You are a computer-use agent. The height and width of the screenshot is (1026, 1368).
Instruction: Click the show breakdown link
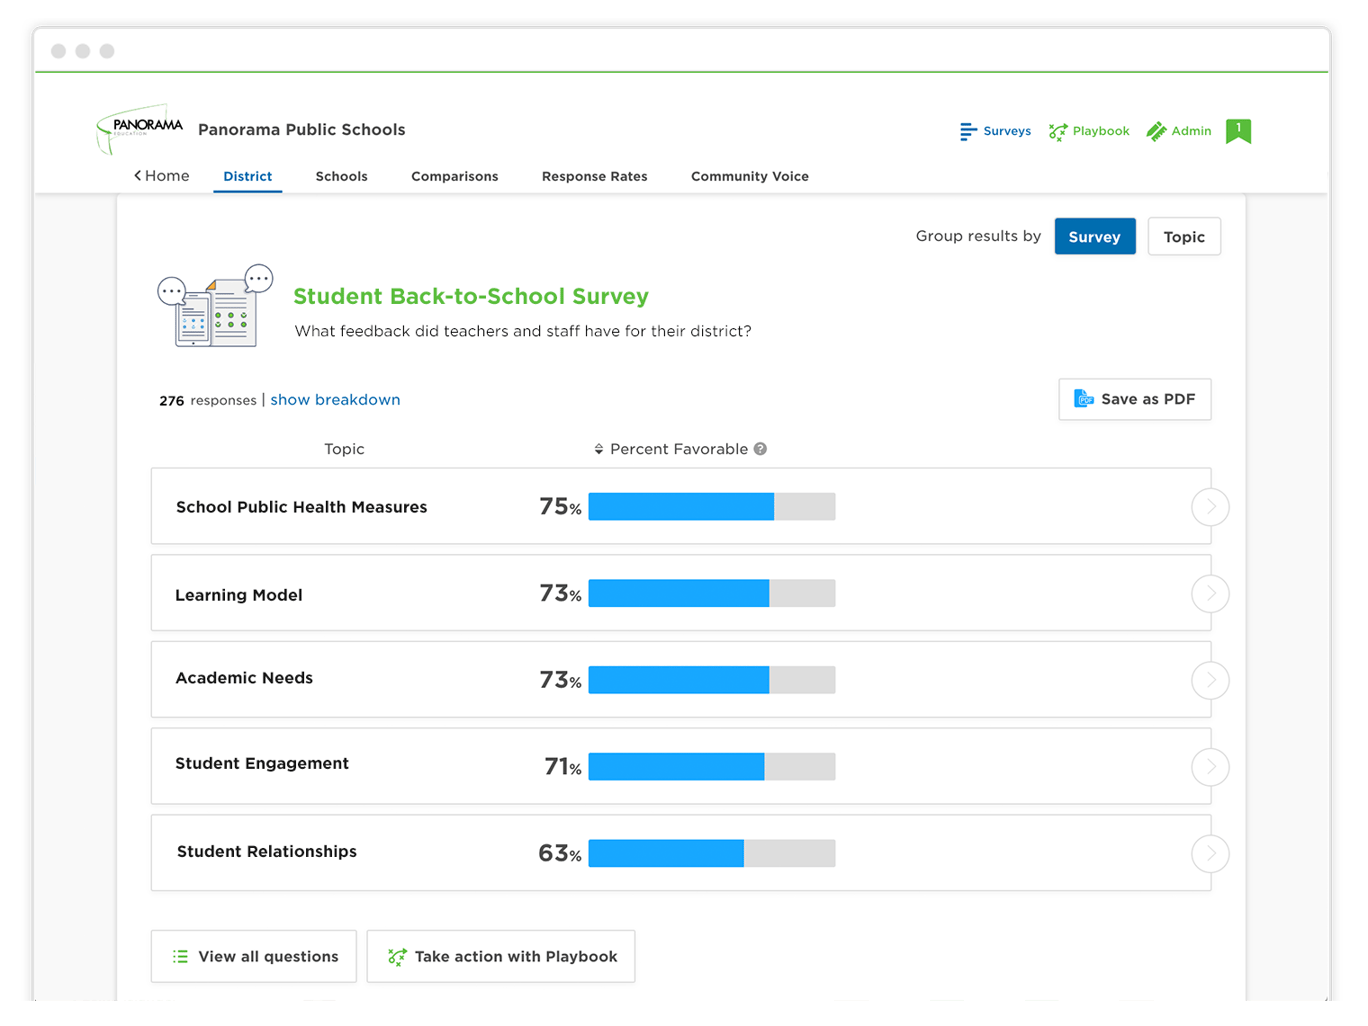click(x=335, y=399)
